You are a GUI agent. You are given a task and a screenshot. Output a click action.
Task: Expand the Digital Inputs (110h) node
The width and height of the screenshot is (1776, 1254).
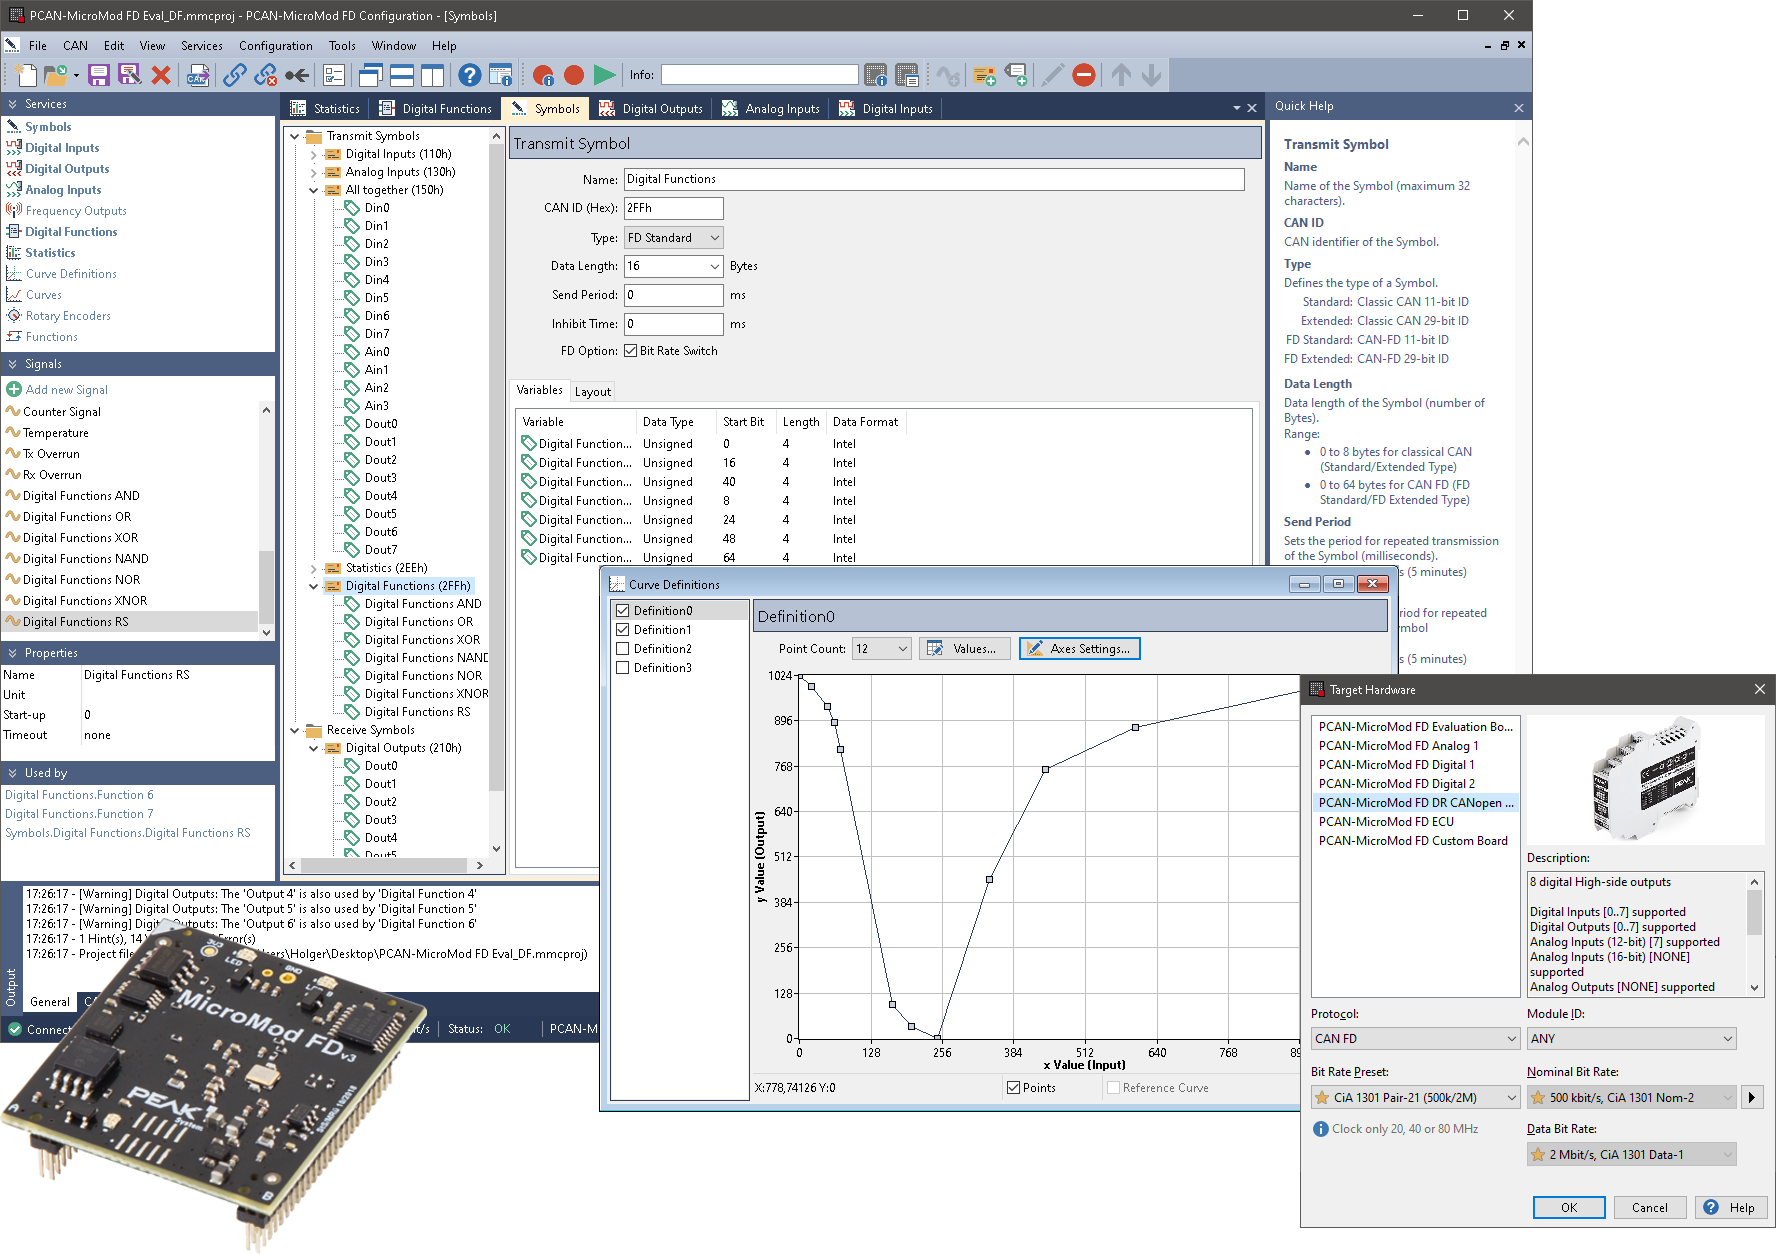[314, 154]
